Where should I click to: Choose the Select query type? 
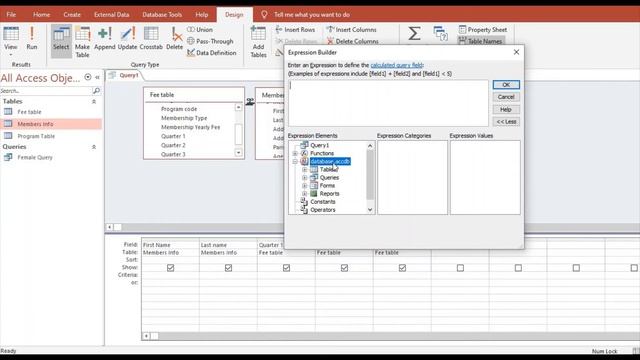tap(61, 40)
